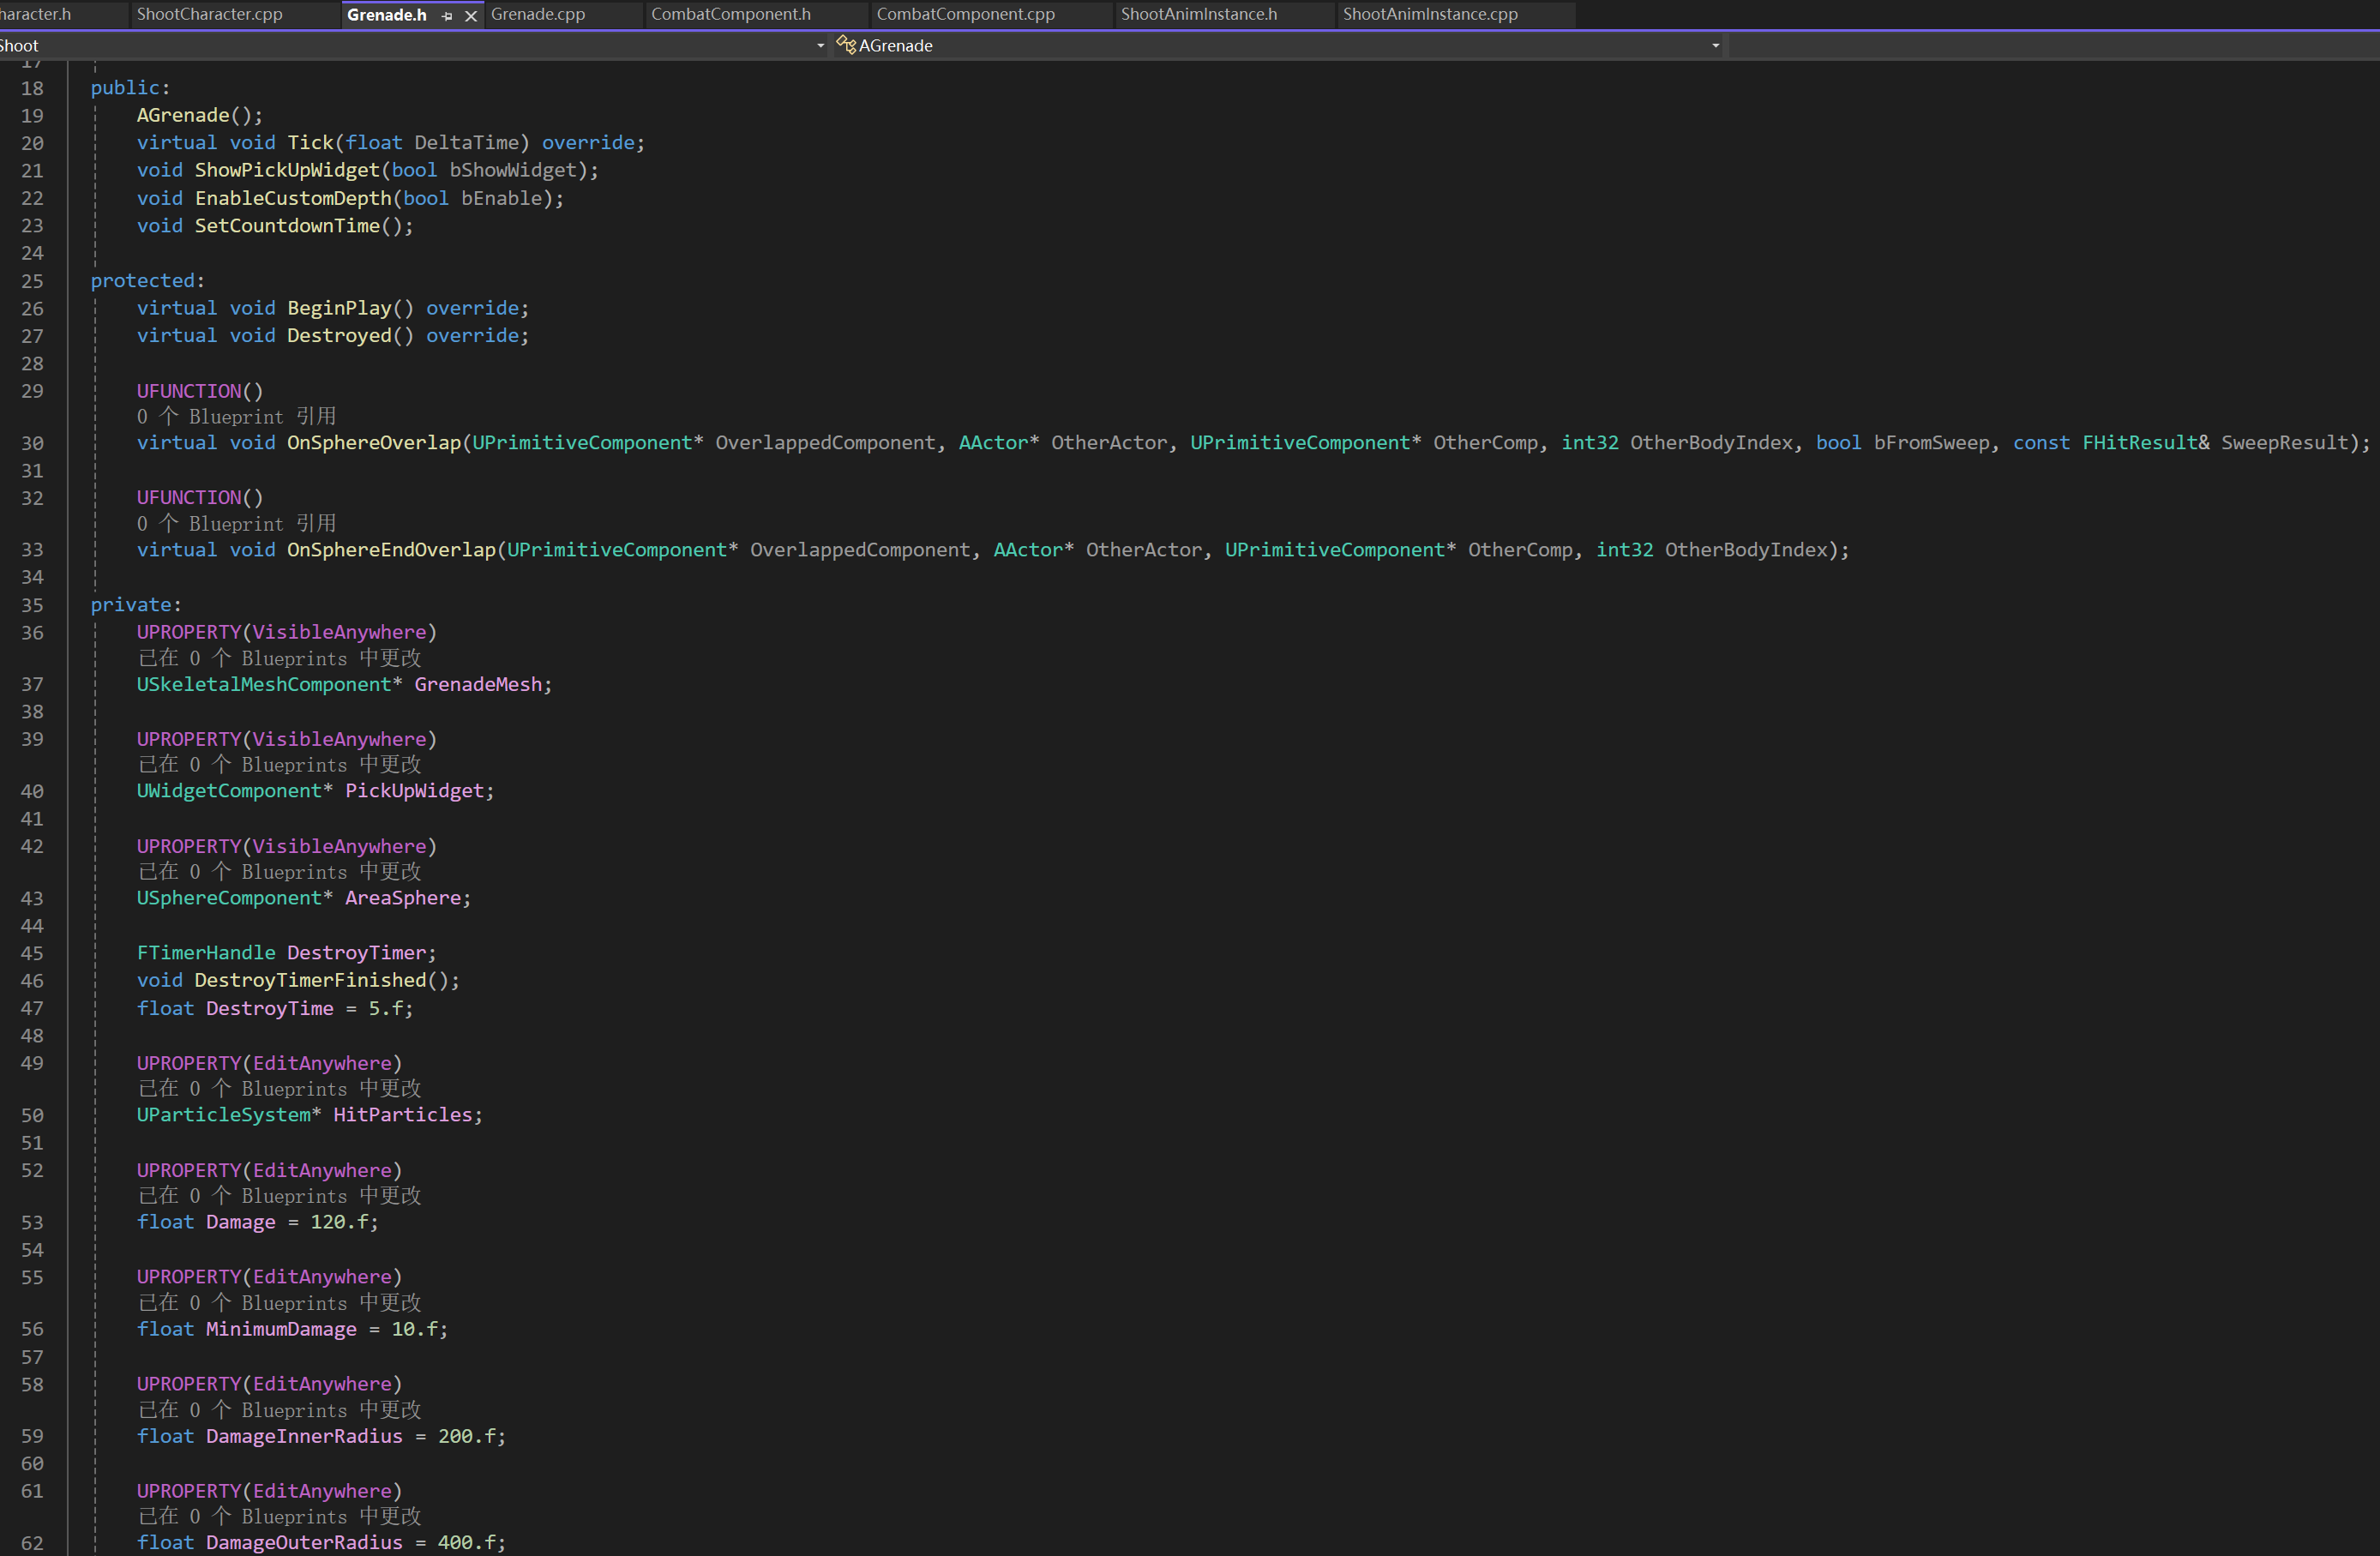Select the ShootAnimInstance.h tab
The width and height of the screenshot is (2380, 1556).
(1198, 14)
